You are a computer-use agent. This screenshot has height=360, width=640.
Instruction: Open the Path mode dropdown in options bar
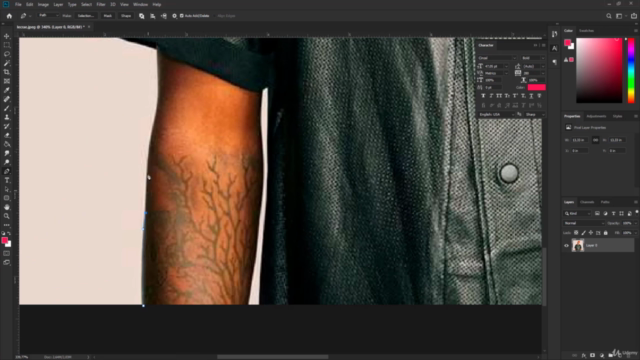[x=48, y=16]
